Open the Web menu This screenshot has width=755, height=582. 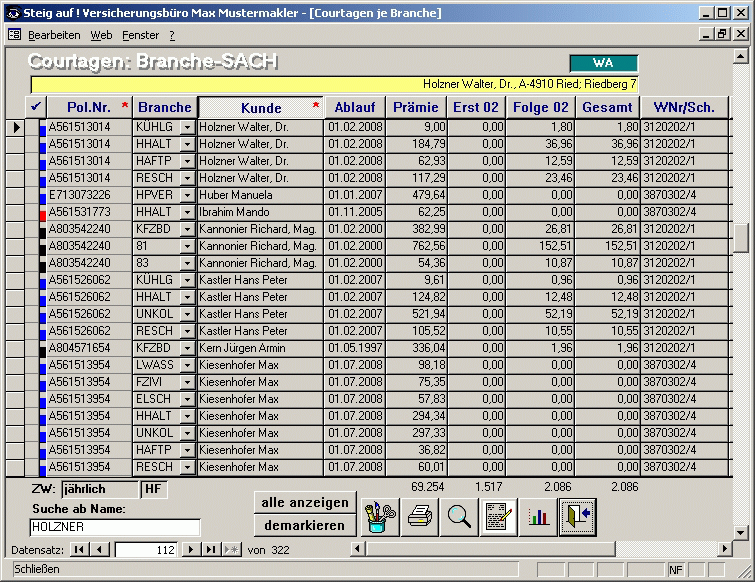101,35
